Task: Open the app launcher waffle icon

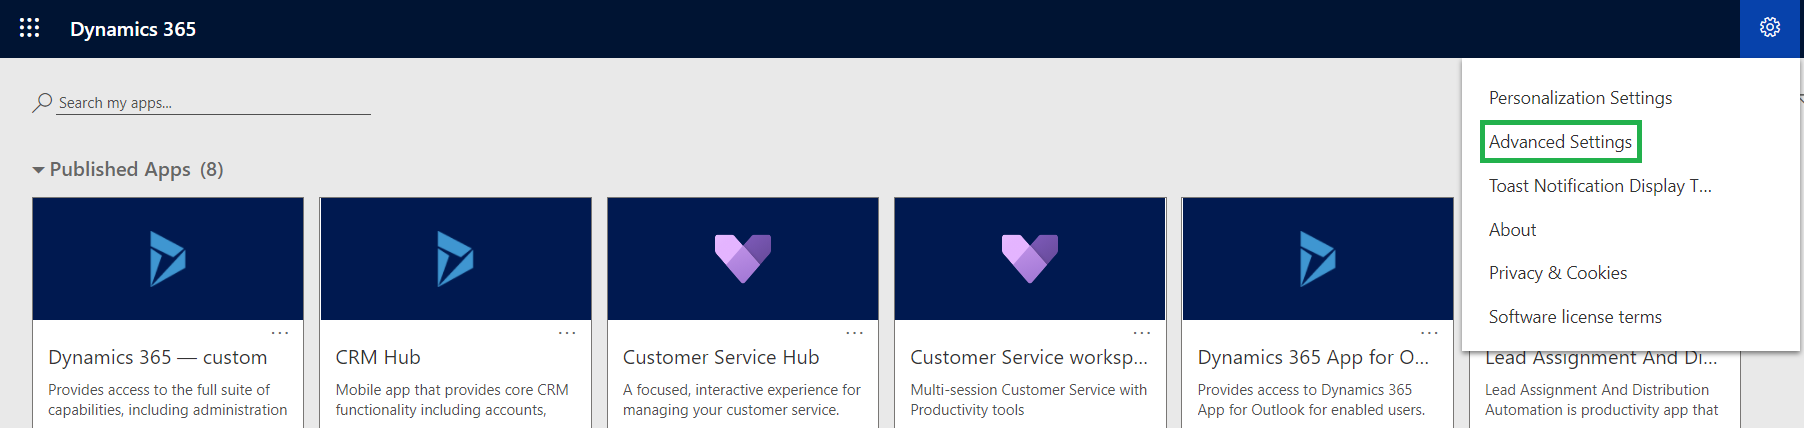Action: tap(30, 28)
